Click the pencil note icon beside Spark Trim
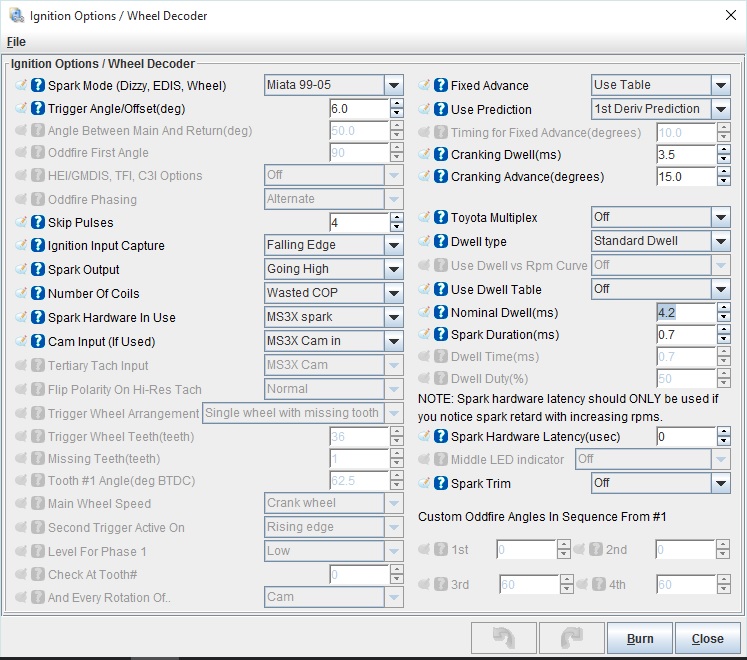Screen dimensions: 747x660 (424, 483)
